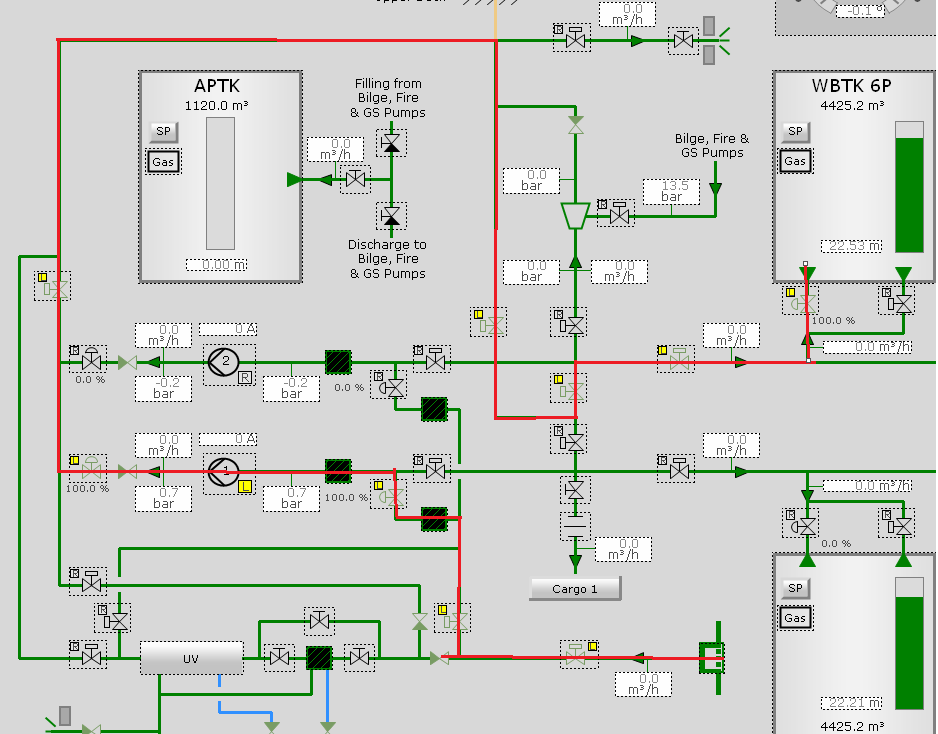Select ballast pump 1 symbol

226,470
